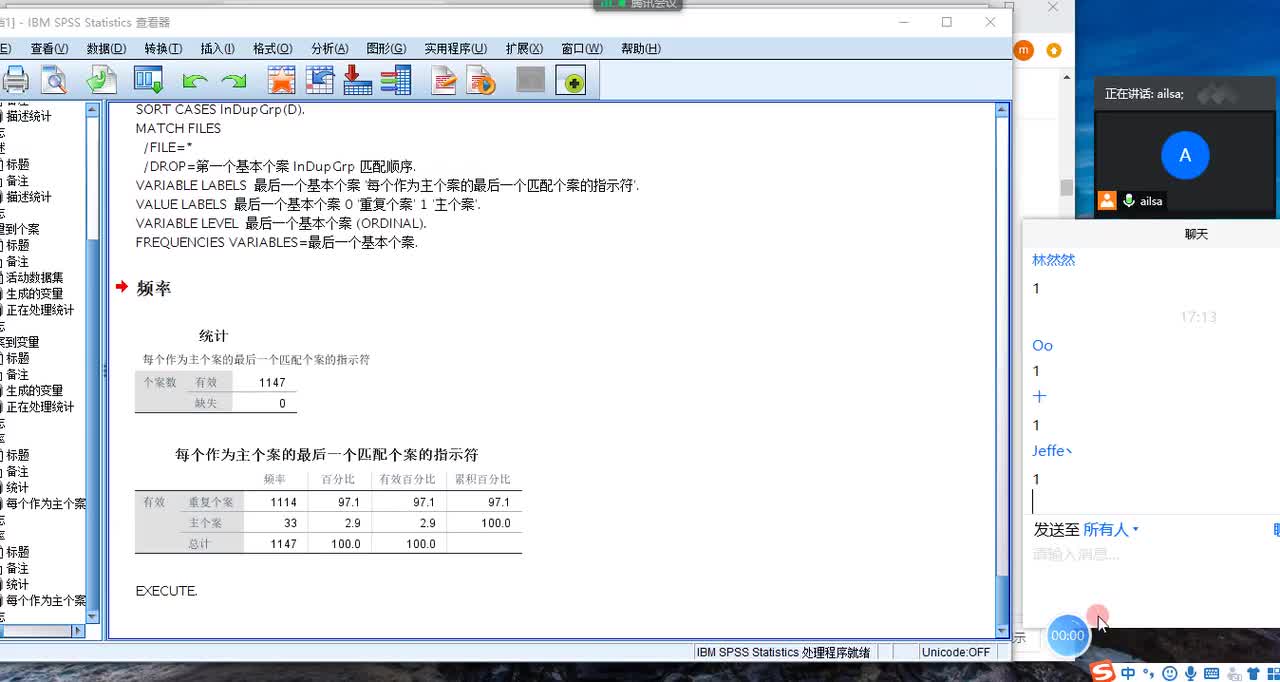Click the outline pane scroll-up arrow
The width and height of the screenshot is (1280, 682).
click(x=92, y=110)
